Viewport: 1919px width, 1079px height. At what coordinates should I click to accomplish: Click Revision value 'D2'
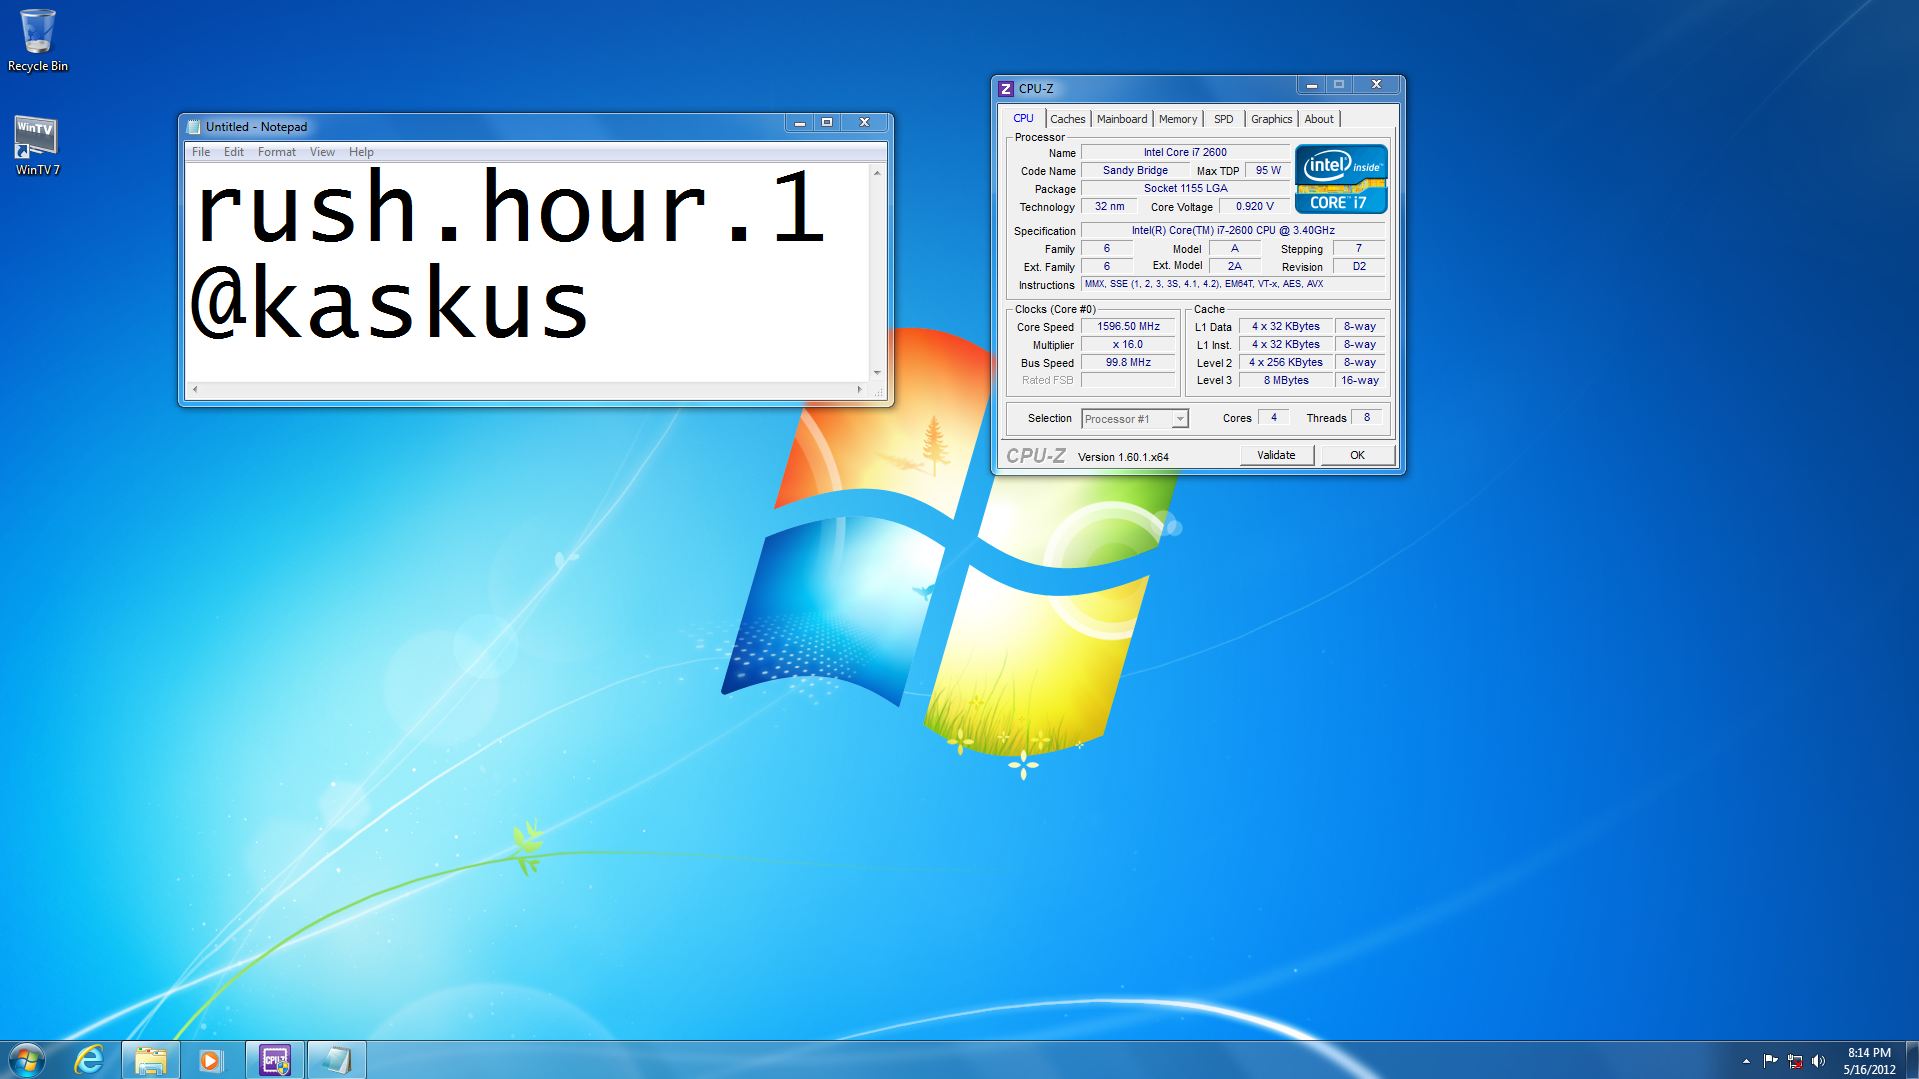coord(1359,266)
